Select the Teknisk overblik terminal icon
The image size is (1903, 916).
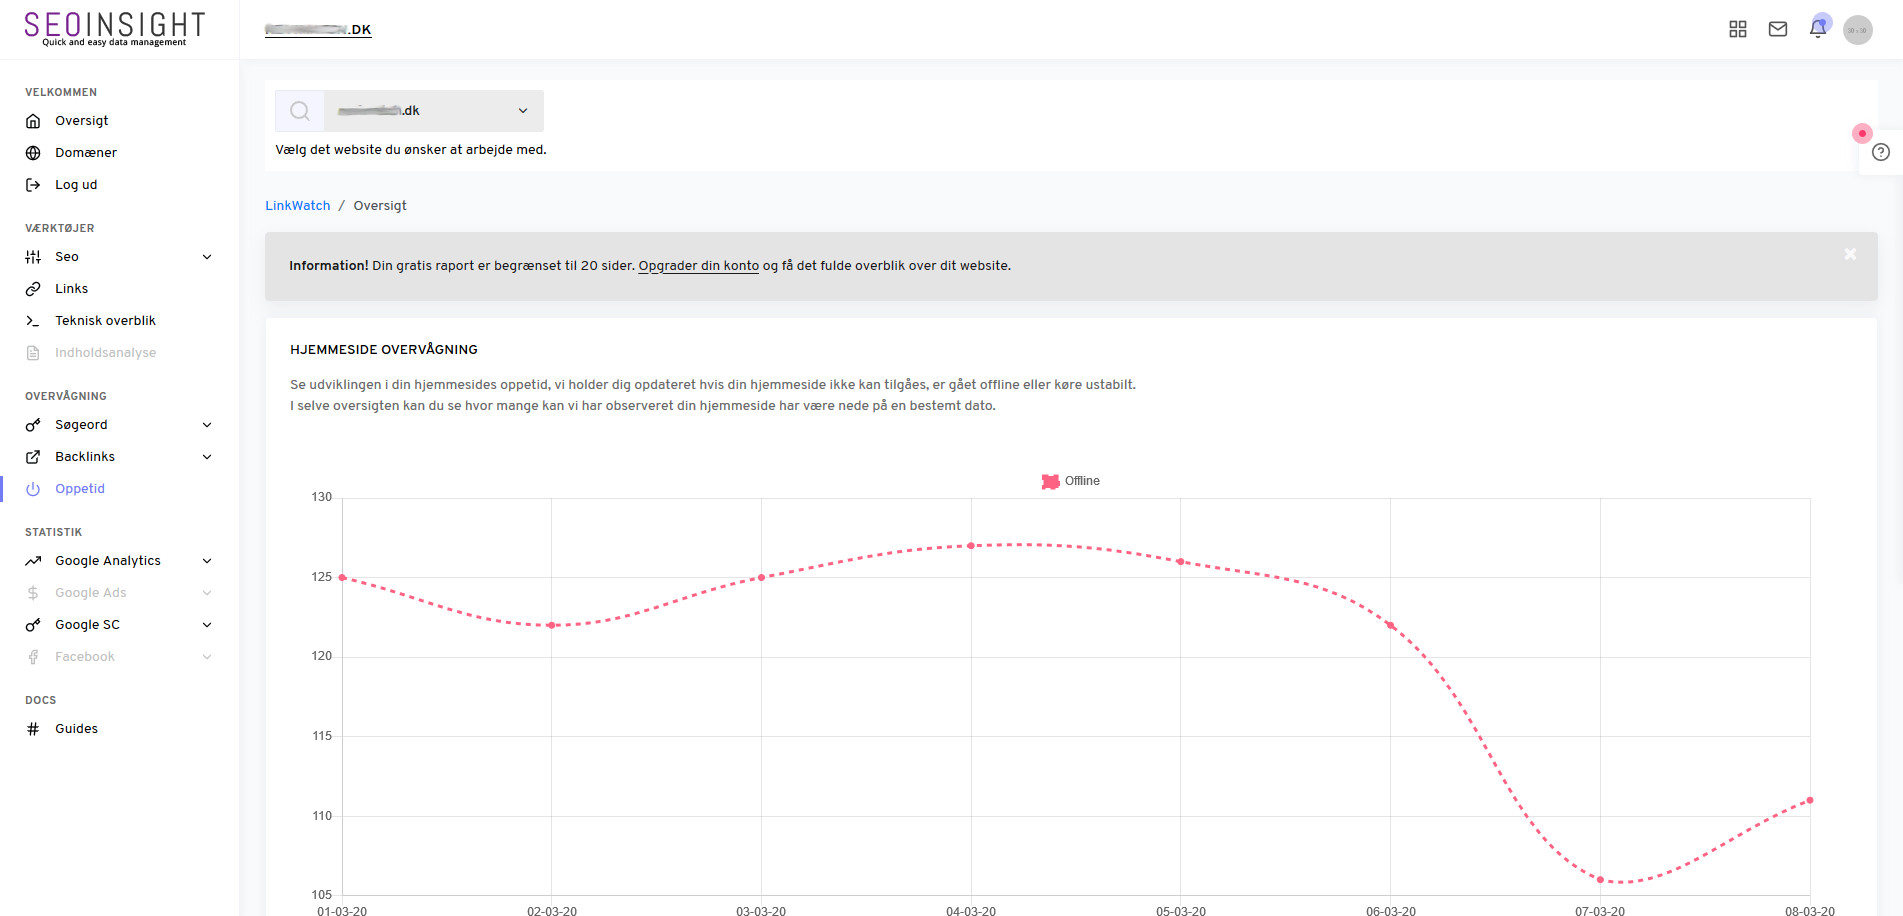(x=33, y=320)
